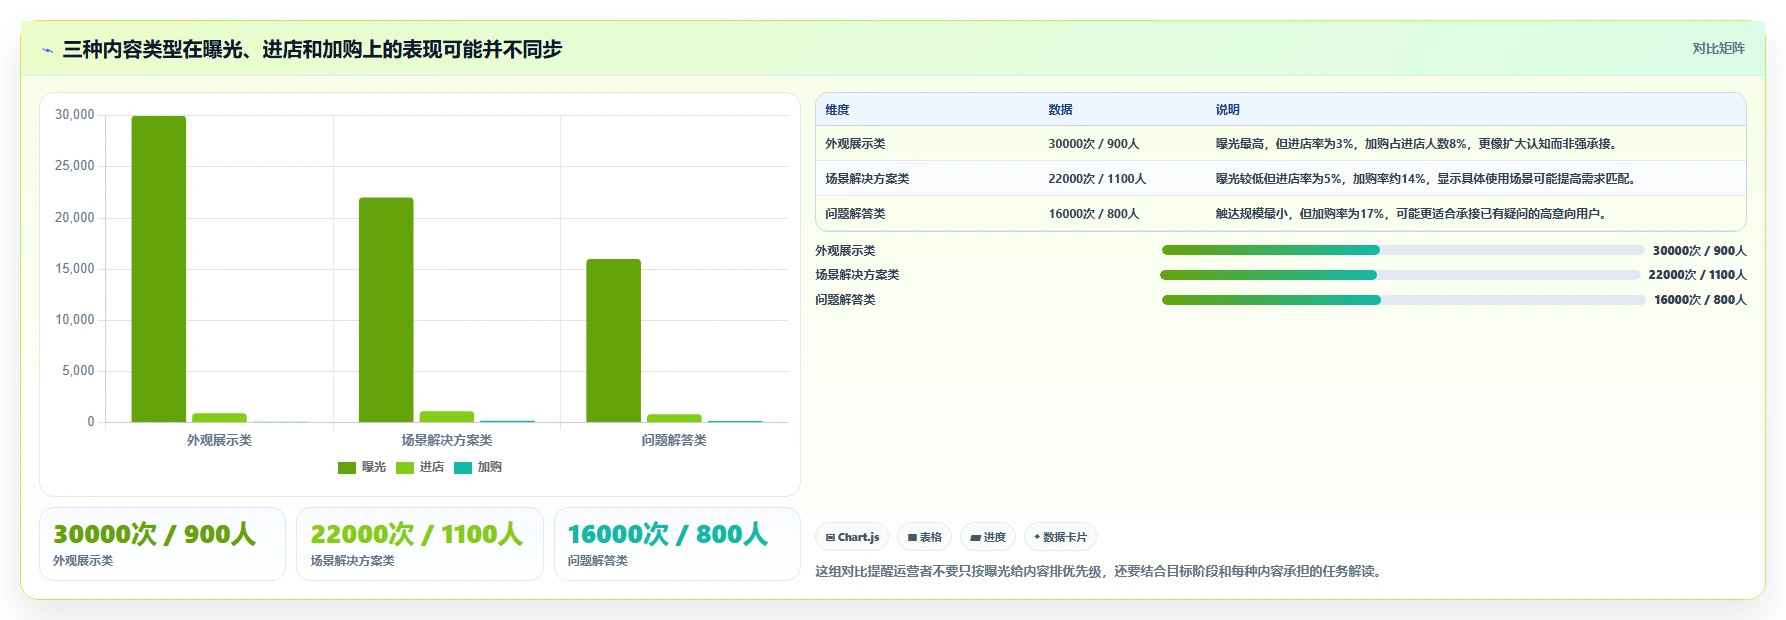Click the 数据 column header
The image size is (1786, 620).
1060,110
